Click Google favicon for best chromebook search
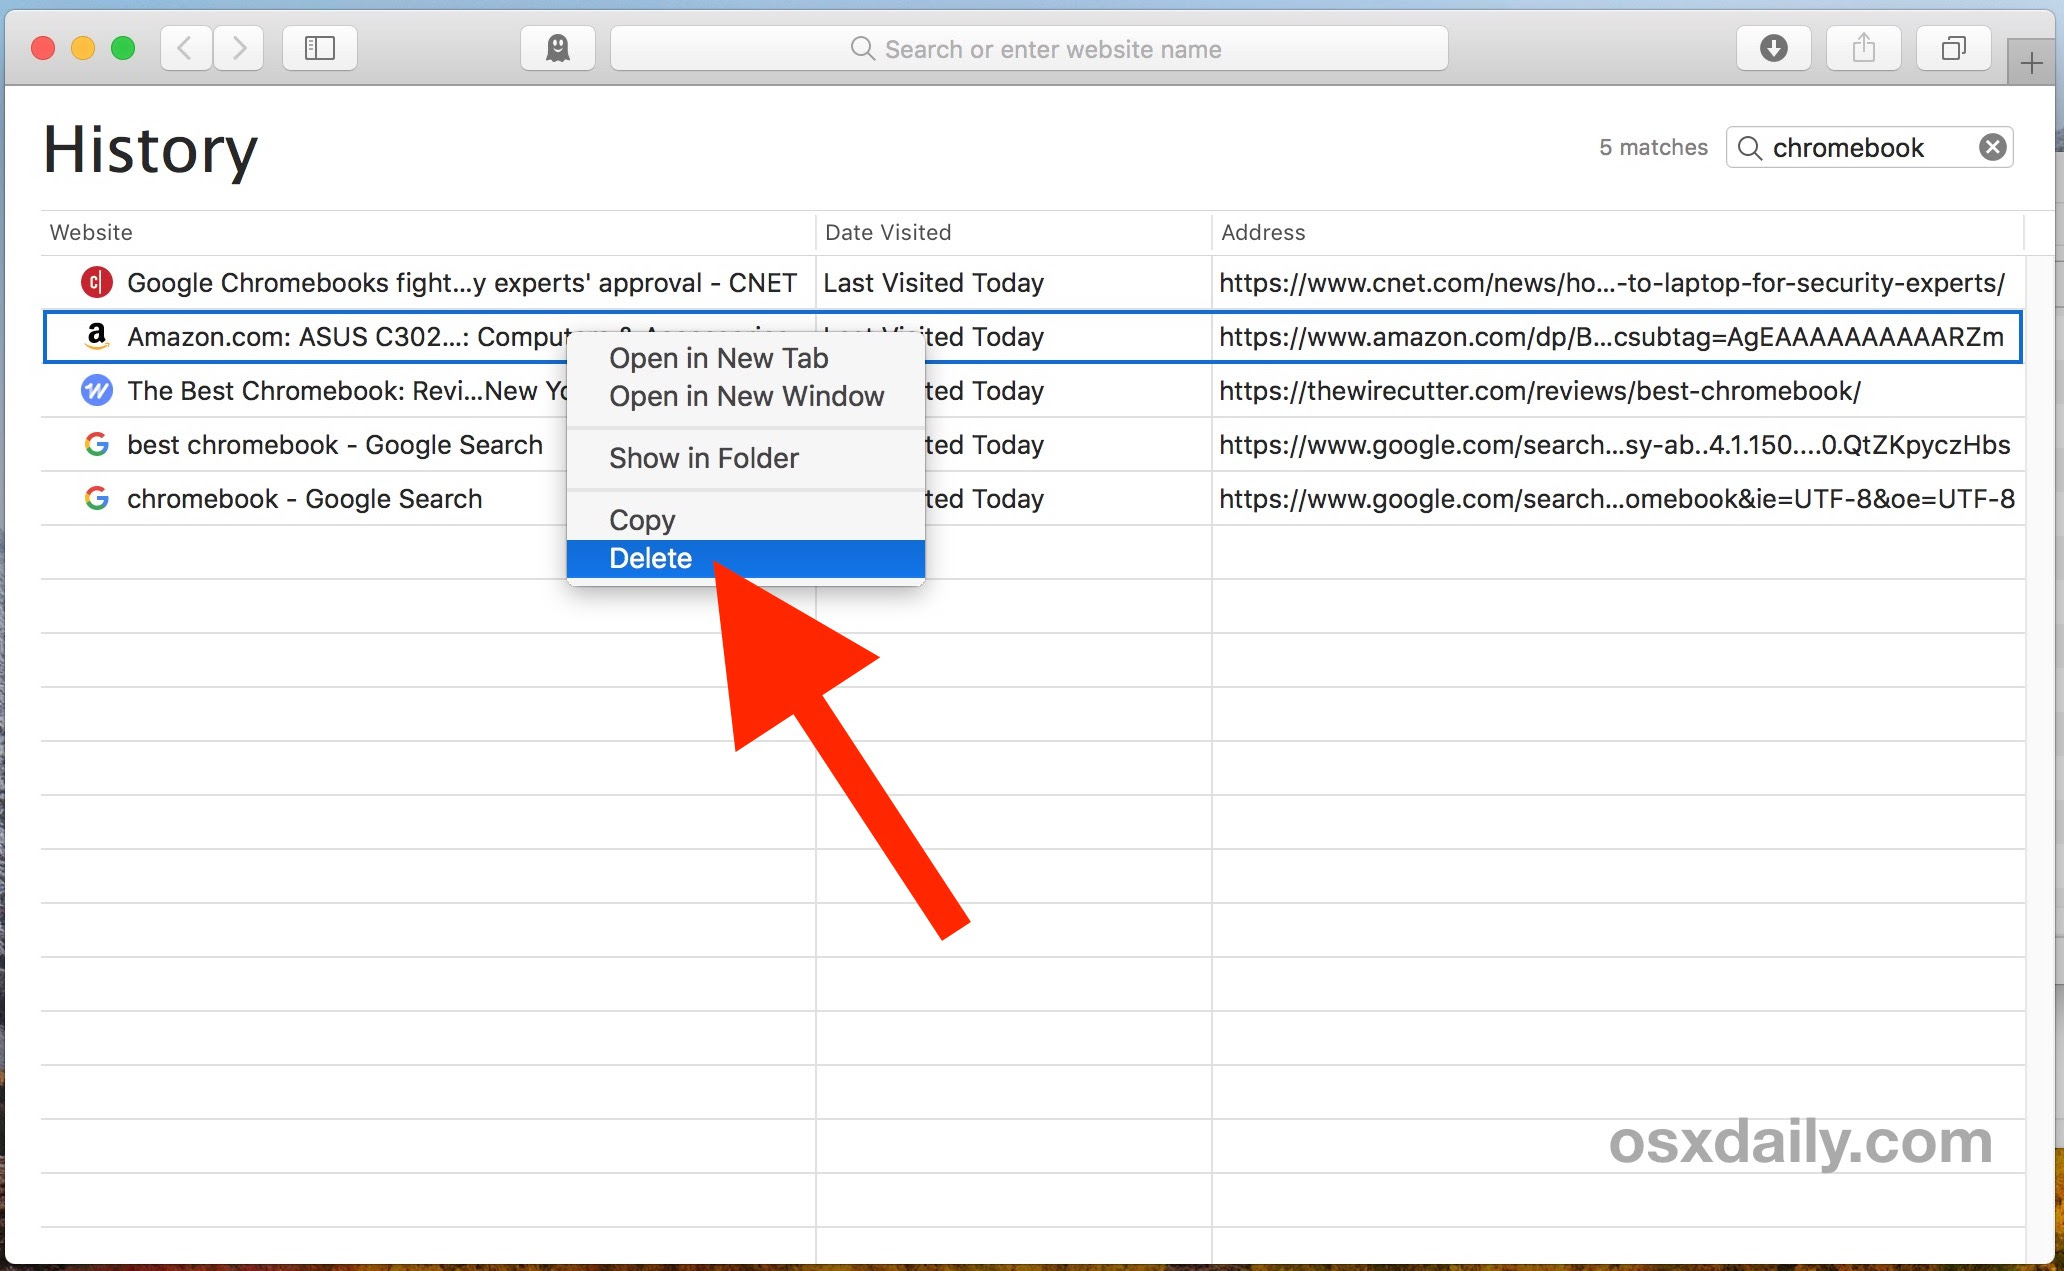Image resolution: width=2064 pixels, height=1271 pixels. (96, 445)
